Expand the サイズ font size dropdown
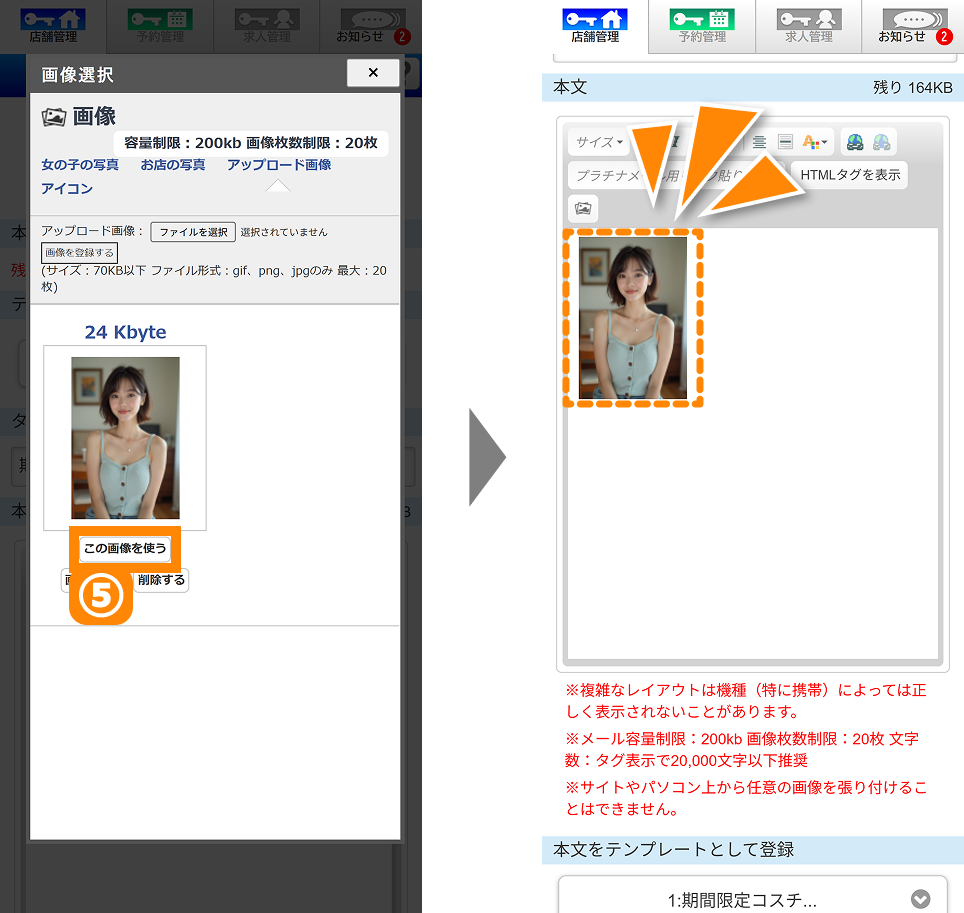 click(598, 142)
